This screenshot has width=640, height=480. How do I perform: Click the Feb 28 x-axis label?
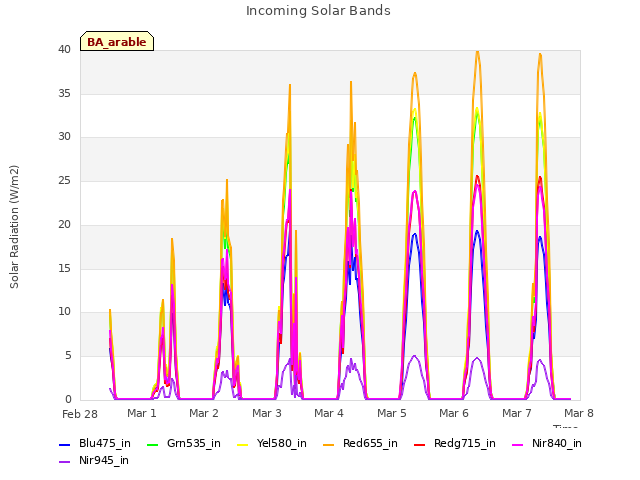click(x=80, y=414)
